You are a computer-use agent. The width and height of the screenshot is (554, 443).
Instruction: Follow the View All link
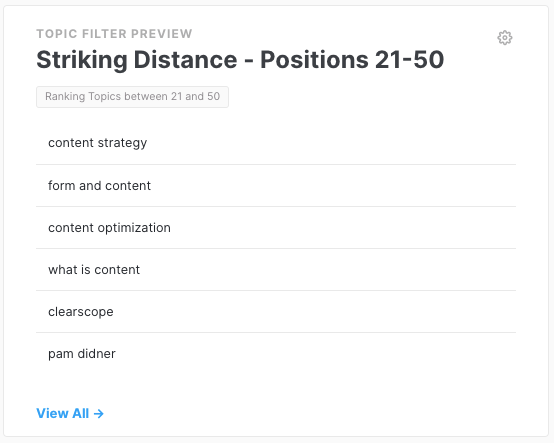point(70,413)
